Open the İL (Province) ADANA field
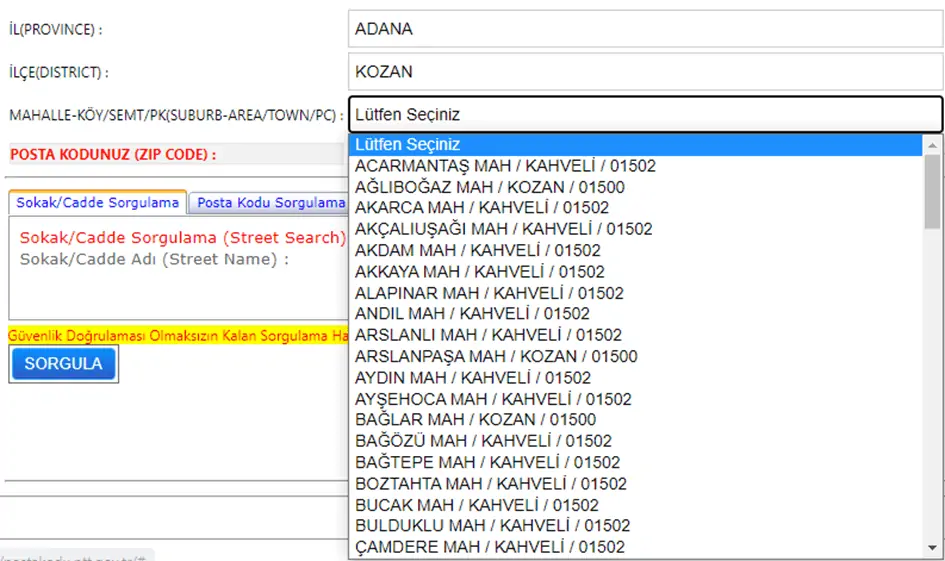Viewport: 945px width, 561px height. coord(645,29)
